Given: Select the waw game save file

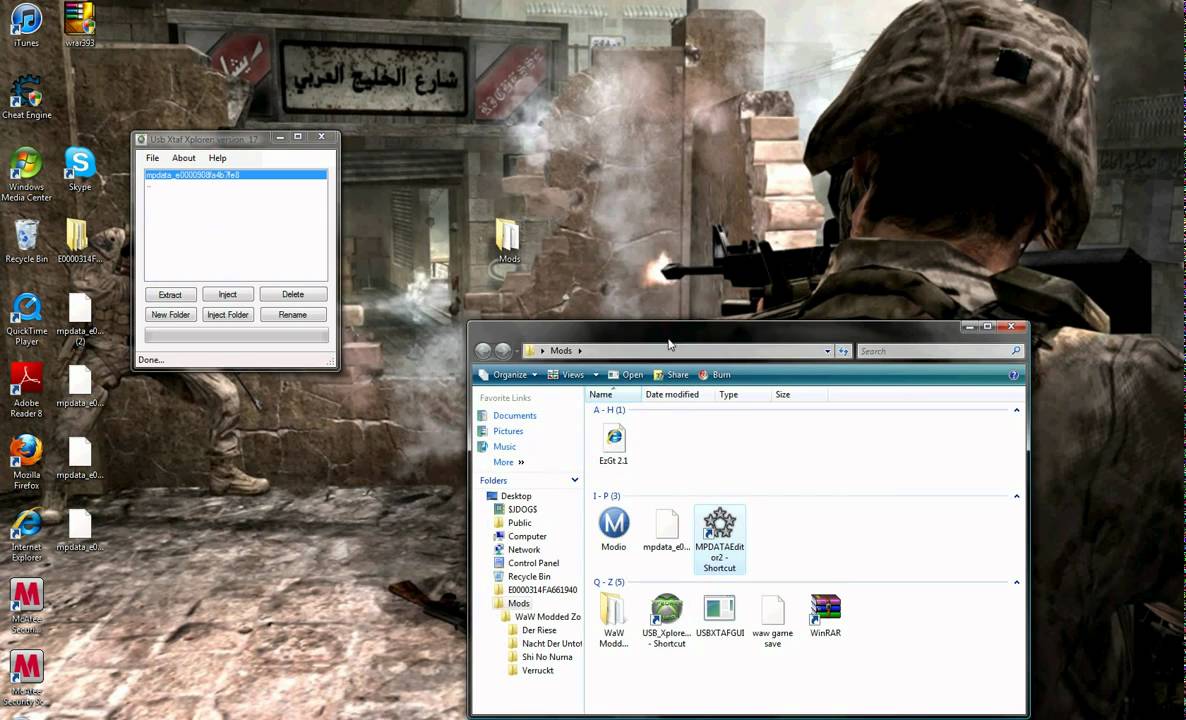Looking at the screenshot, I should (772, 621).
